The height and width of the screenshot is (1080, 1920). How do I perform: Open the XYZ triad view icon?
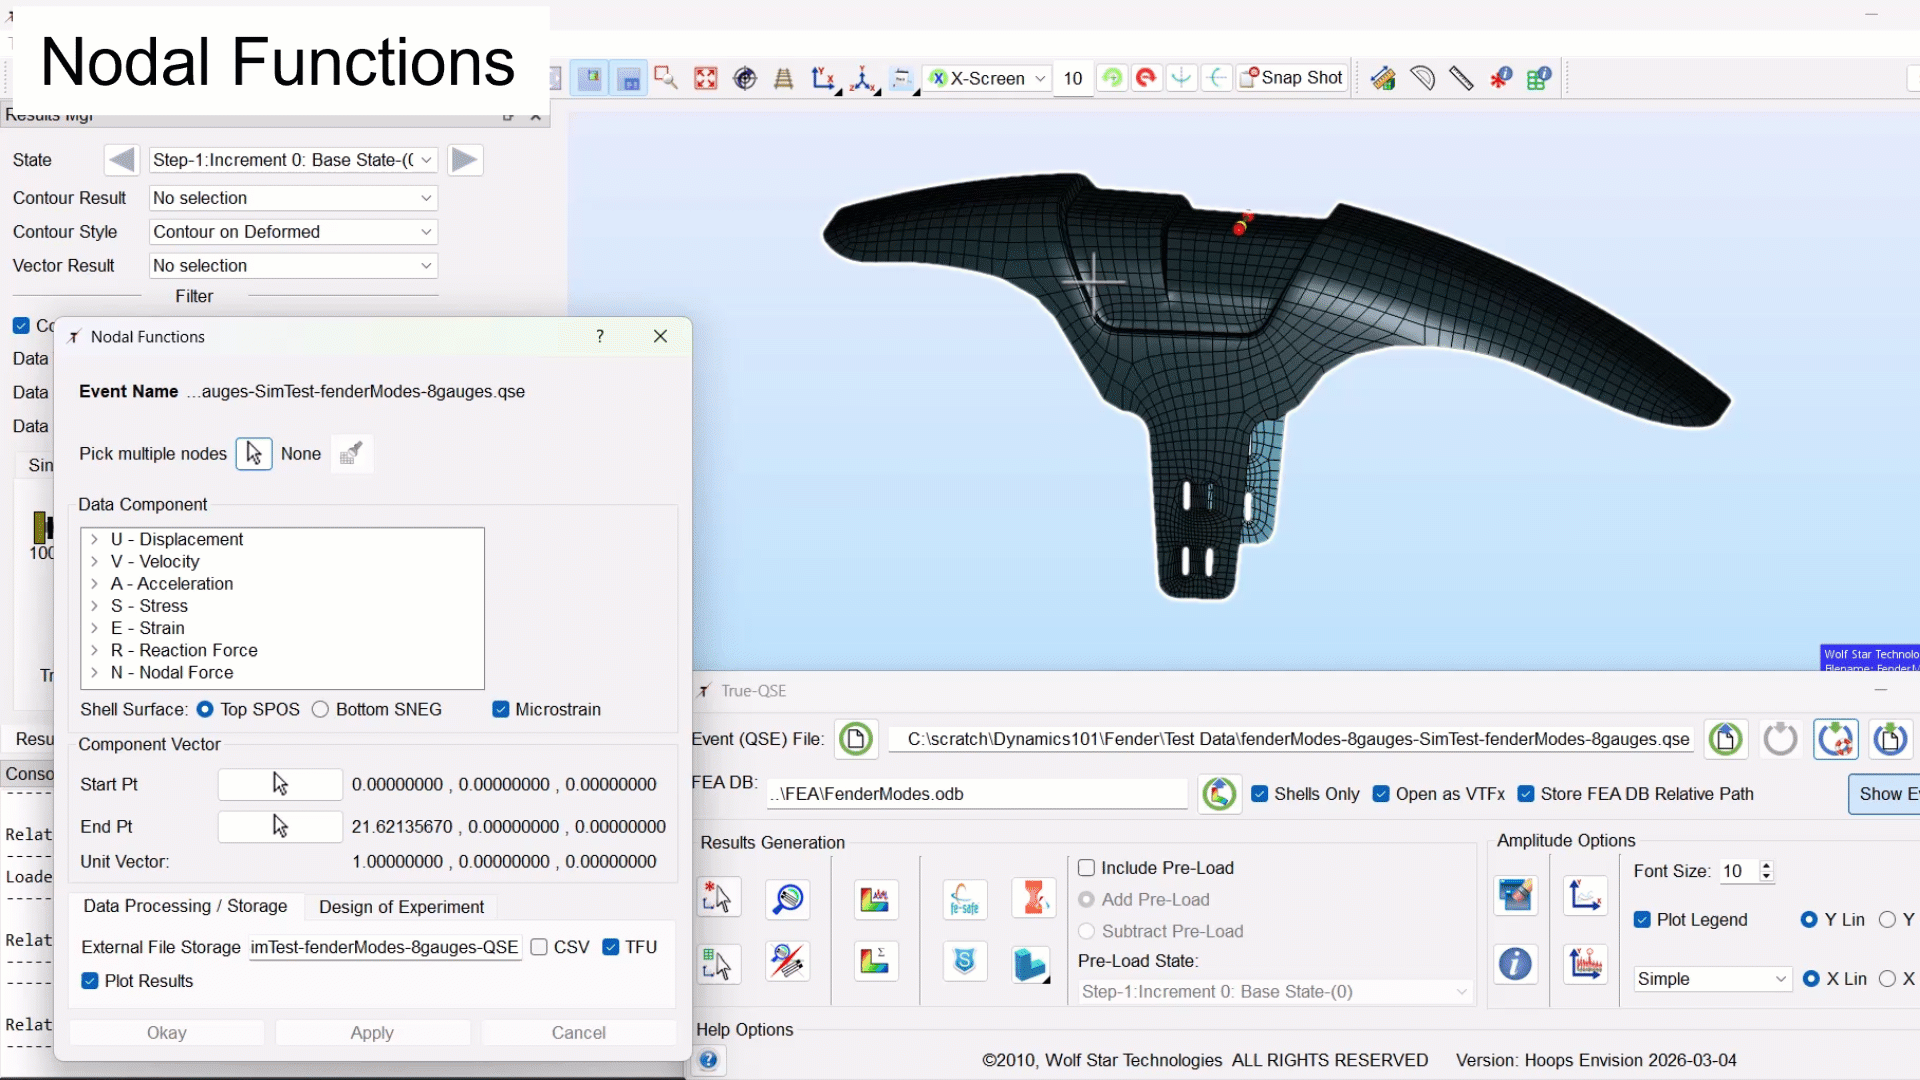coord(864,78)
